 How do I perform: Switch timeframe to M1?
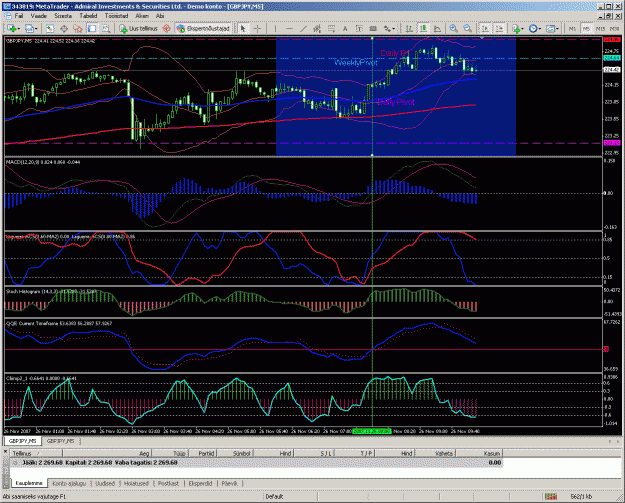[572, 29]
